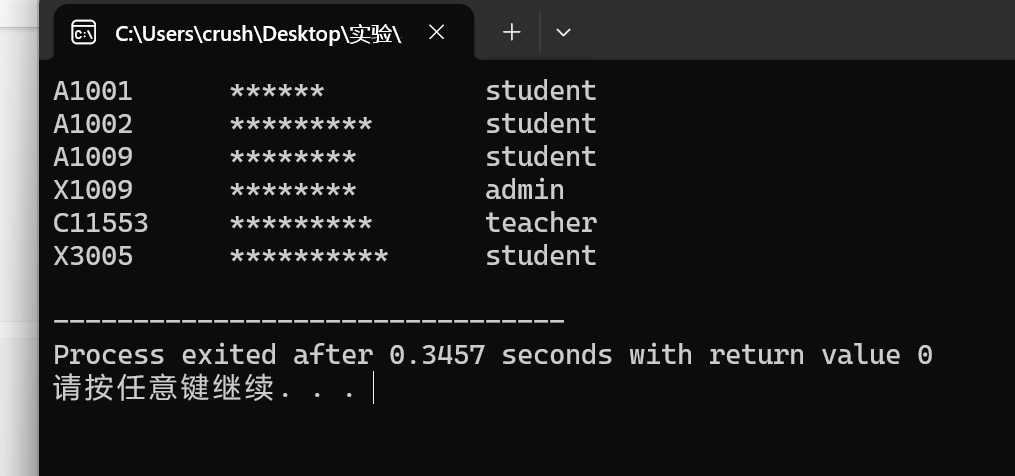Click the Process exited after text
Screen dimensions: 1015x476
tap(213, 355)
